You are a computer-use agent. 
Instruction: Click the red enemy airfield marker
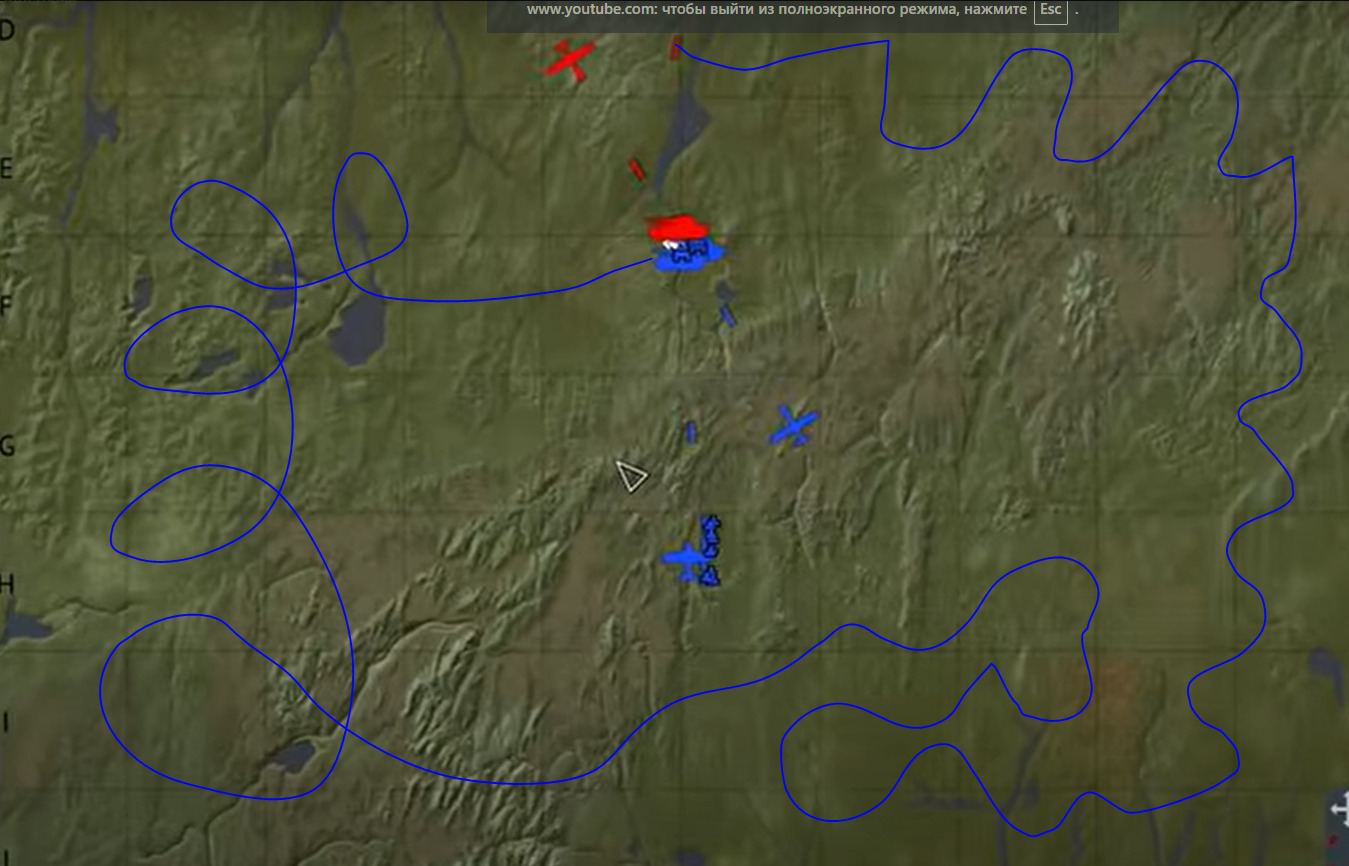(676, 229)
